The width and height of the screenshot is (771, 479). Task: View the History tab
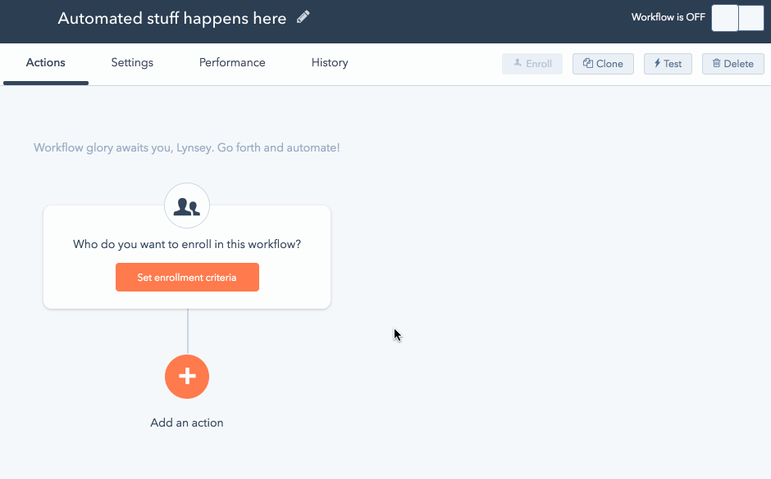pyautogui.click(x=329, y=62)
